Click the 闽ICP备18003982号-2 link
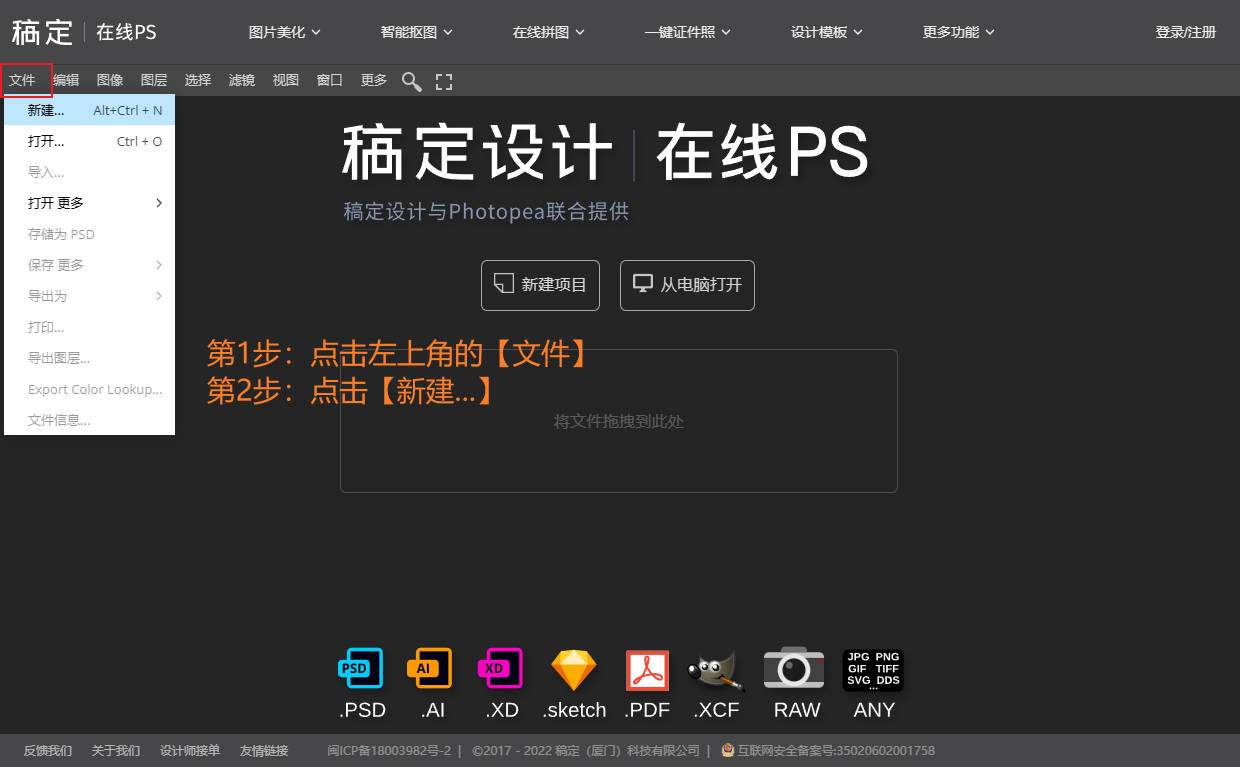This screenshot has height=767, width=1240. [389, 751]
